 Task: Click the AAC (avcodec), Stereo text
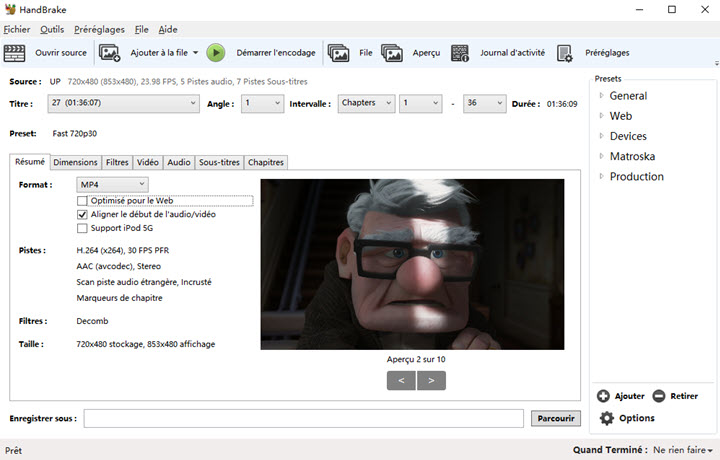coord(118,266)
